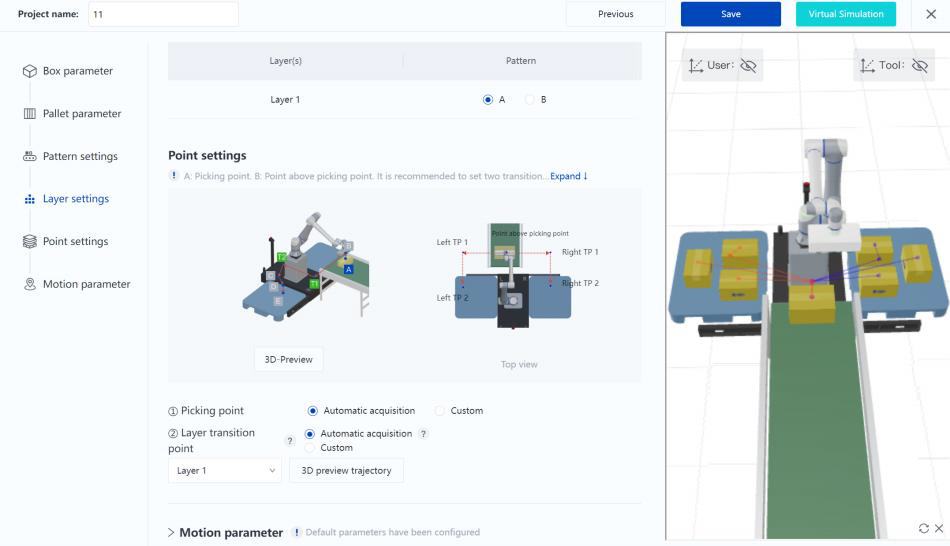Click the Pattern settings icon
The width and height of the screenshot is (950, 546).
[x=30, y=157]
